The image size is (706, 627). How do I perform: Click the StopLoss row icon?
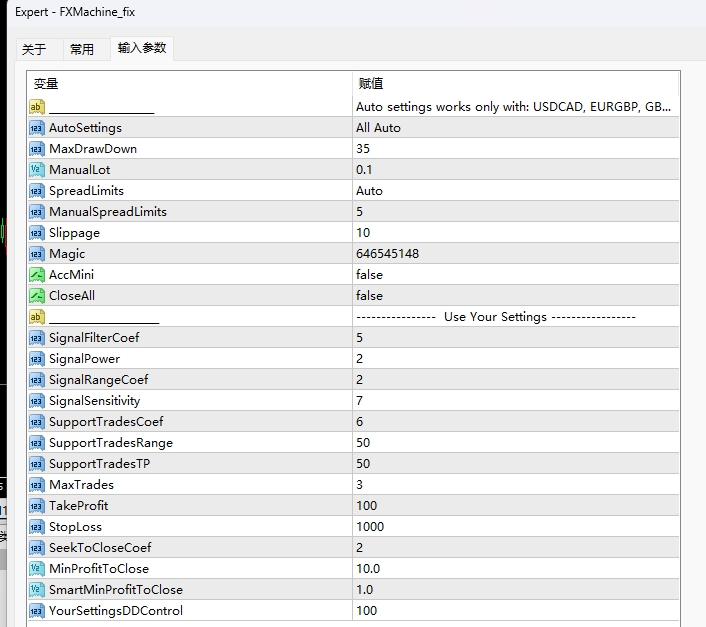click(37, 527)
